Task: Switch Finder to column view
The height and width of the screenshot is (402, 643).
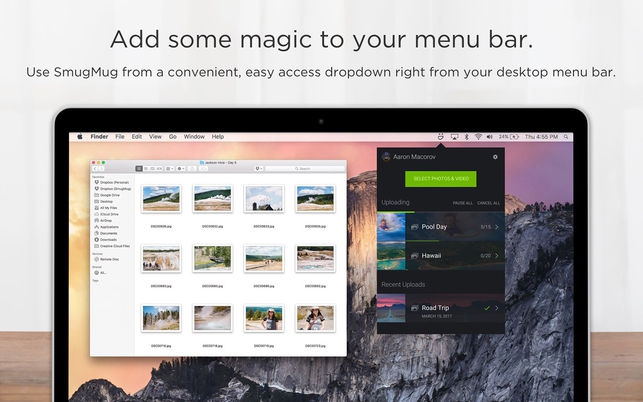Action: tap(153, 169)
